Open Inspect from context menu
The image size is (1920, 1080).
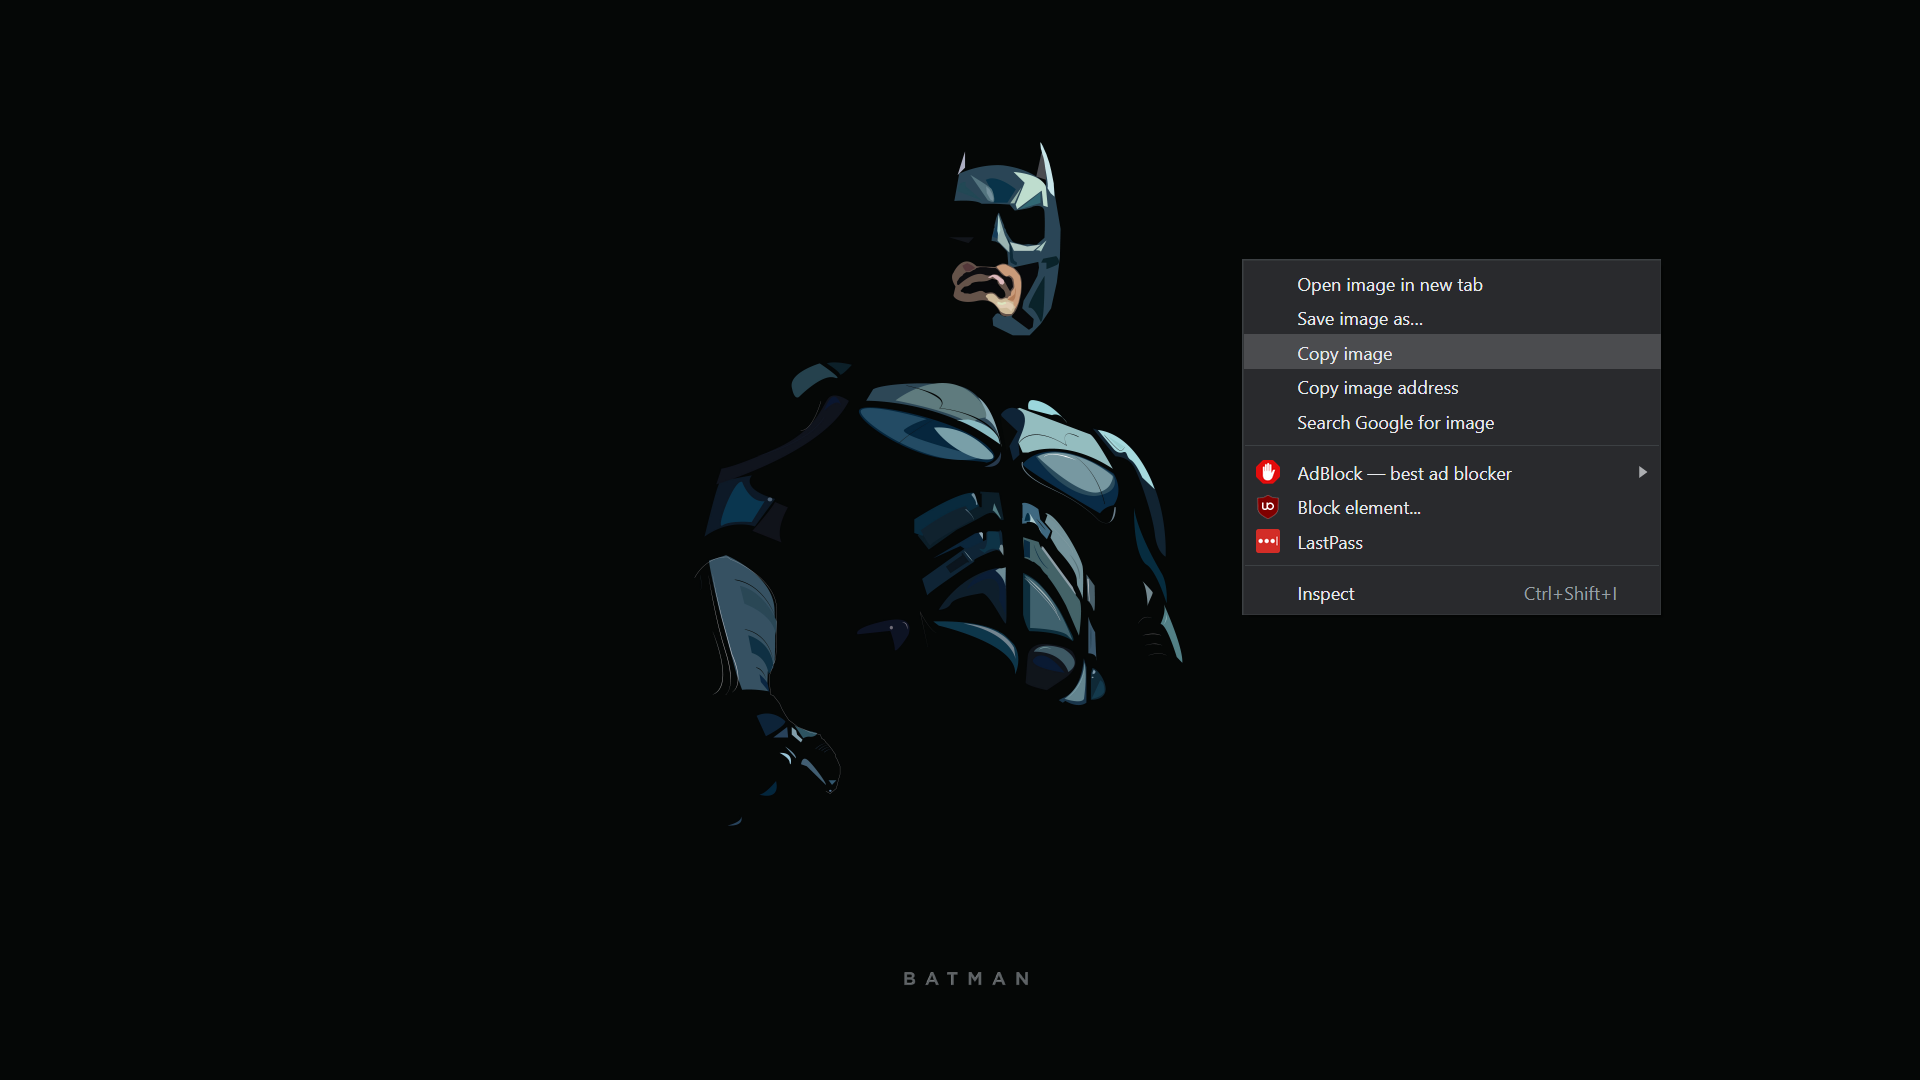pyautogui.click(x=1325, y=594)
